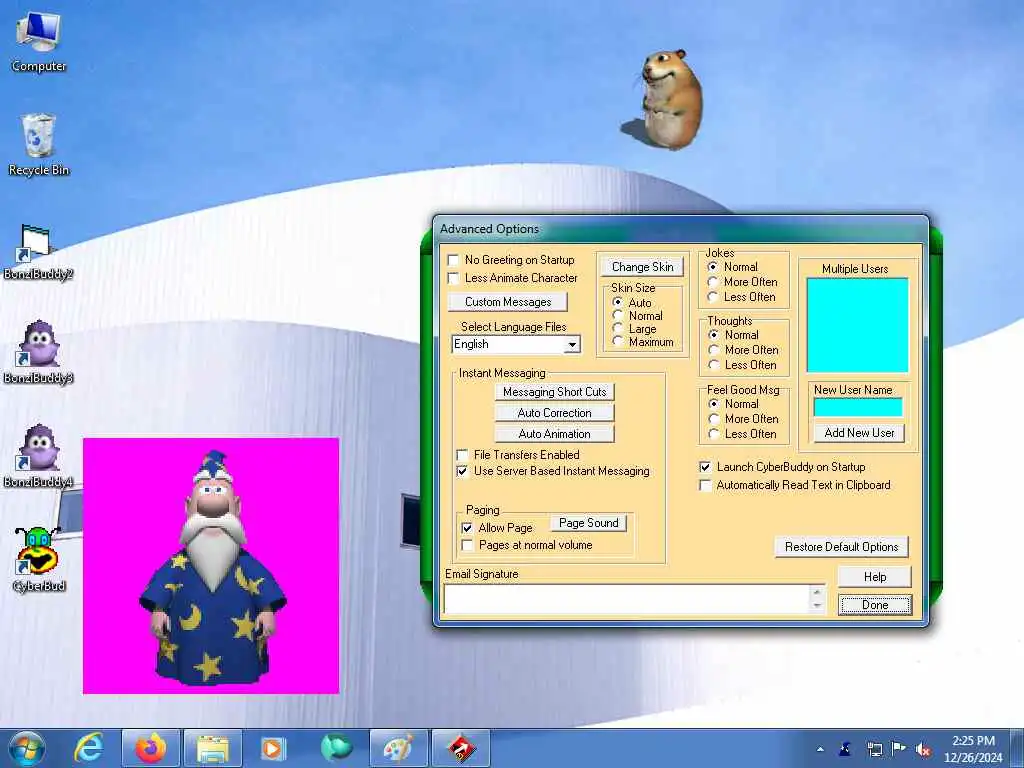The image size is (1024, 768).
Task: Click the New User Name field
Action: point(858,408)
